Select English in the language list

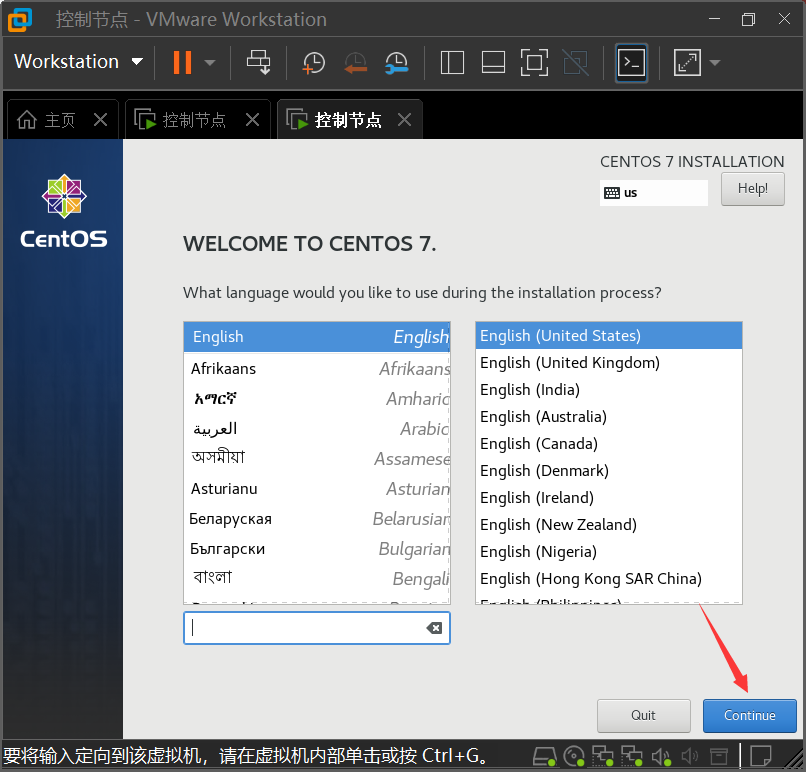[x=317, y=337]
